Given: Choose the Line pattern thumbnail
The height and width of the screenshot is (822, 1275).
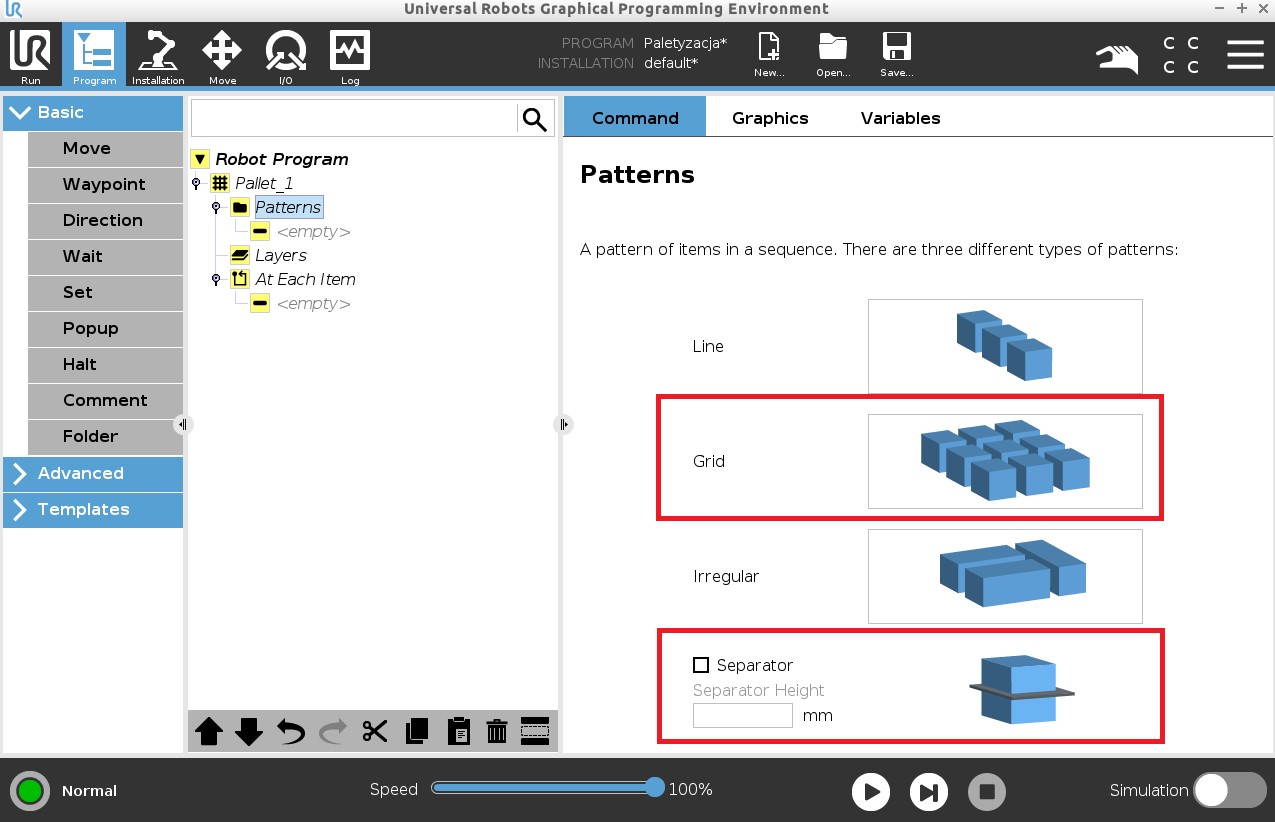Looking at the screenshot, I should (1005, 346).
